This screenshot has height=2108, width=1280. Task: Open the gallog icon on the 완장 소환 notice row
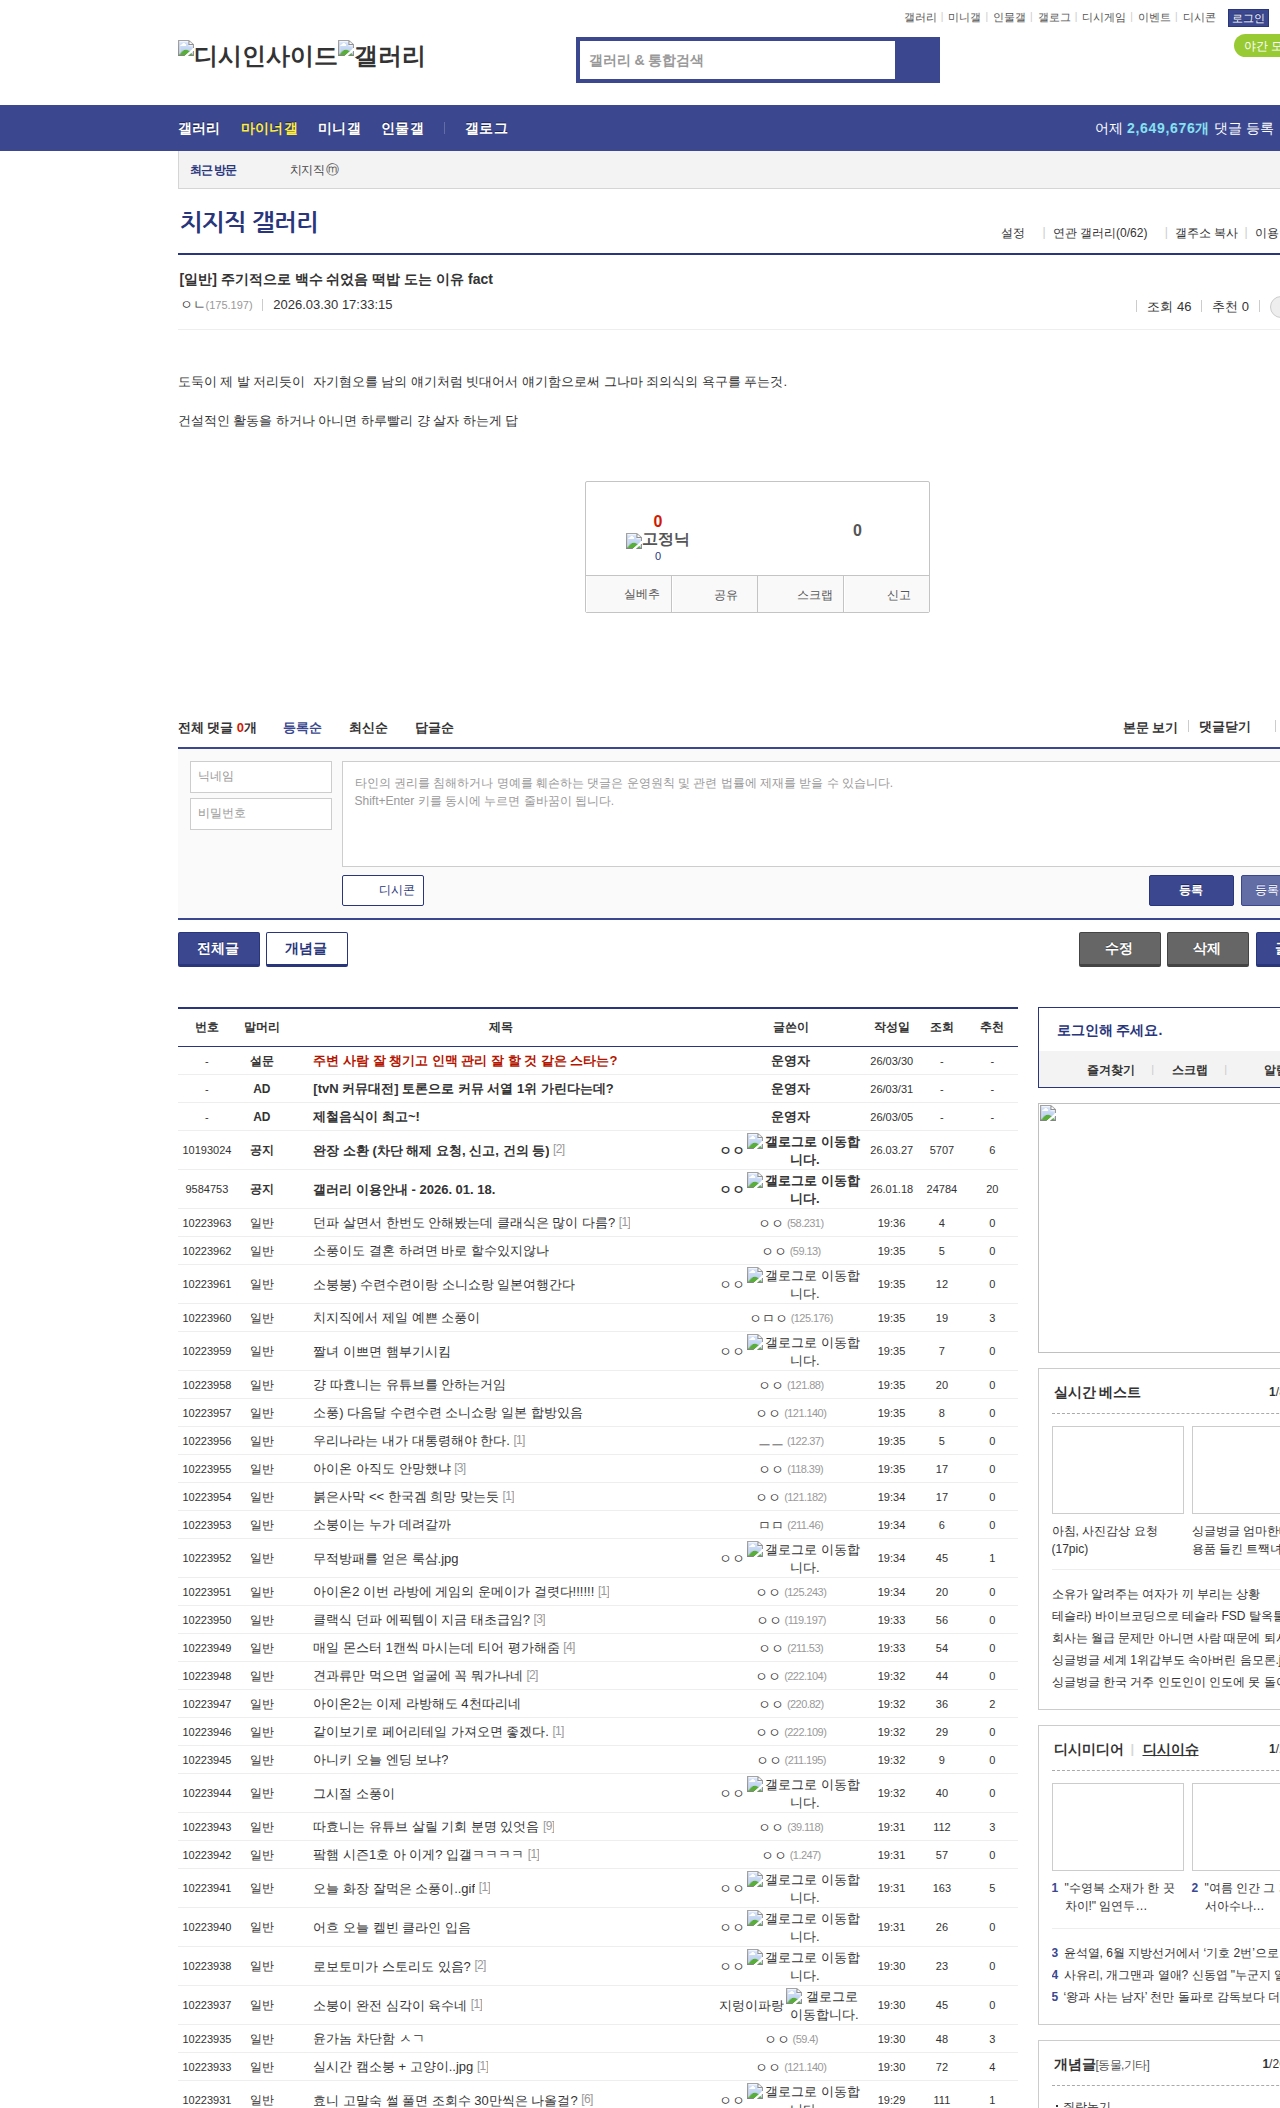(755, 1142)
